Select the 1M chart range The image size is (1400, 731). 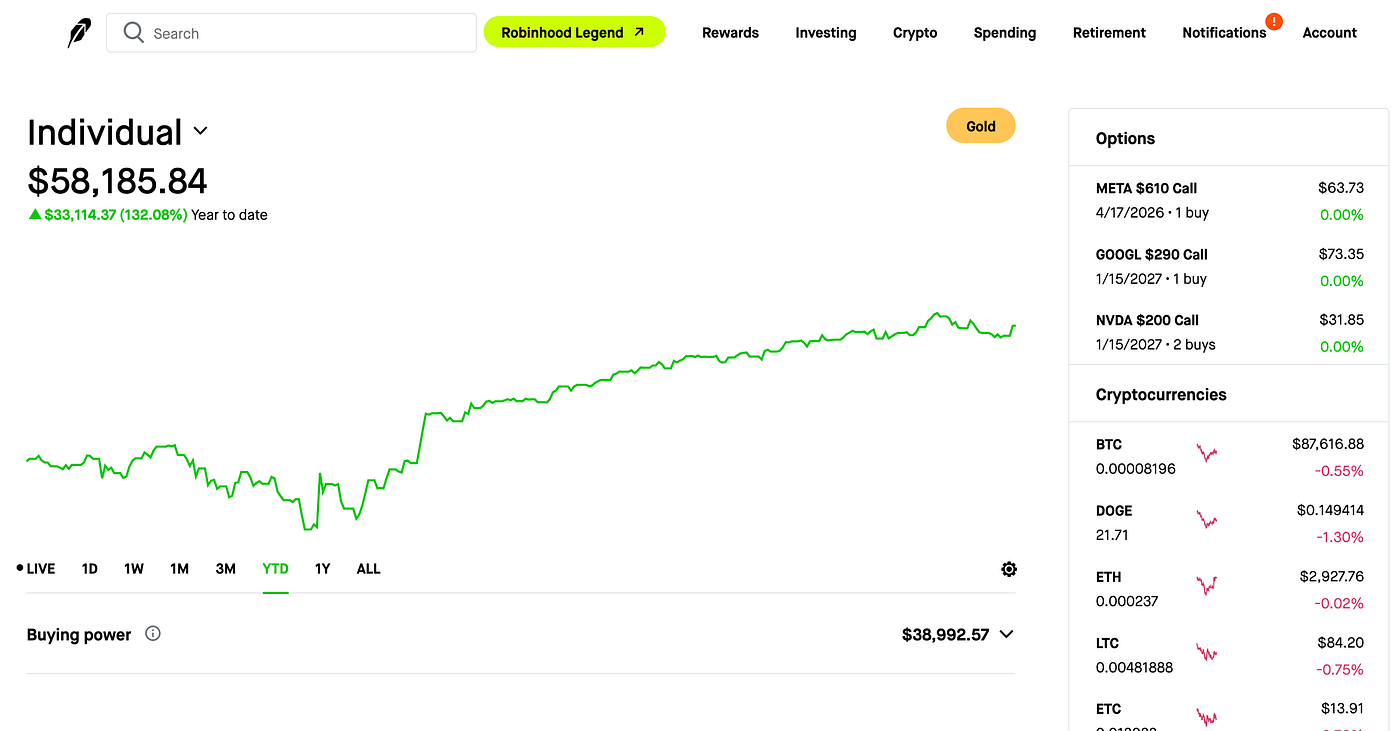coord(179,569)
